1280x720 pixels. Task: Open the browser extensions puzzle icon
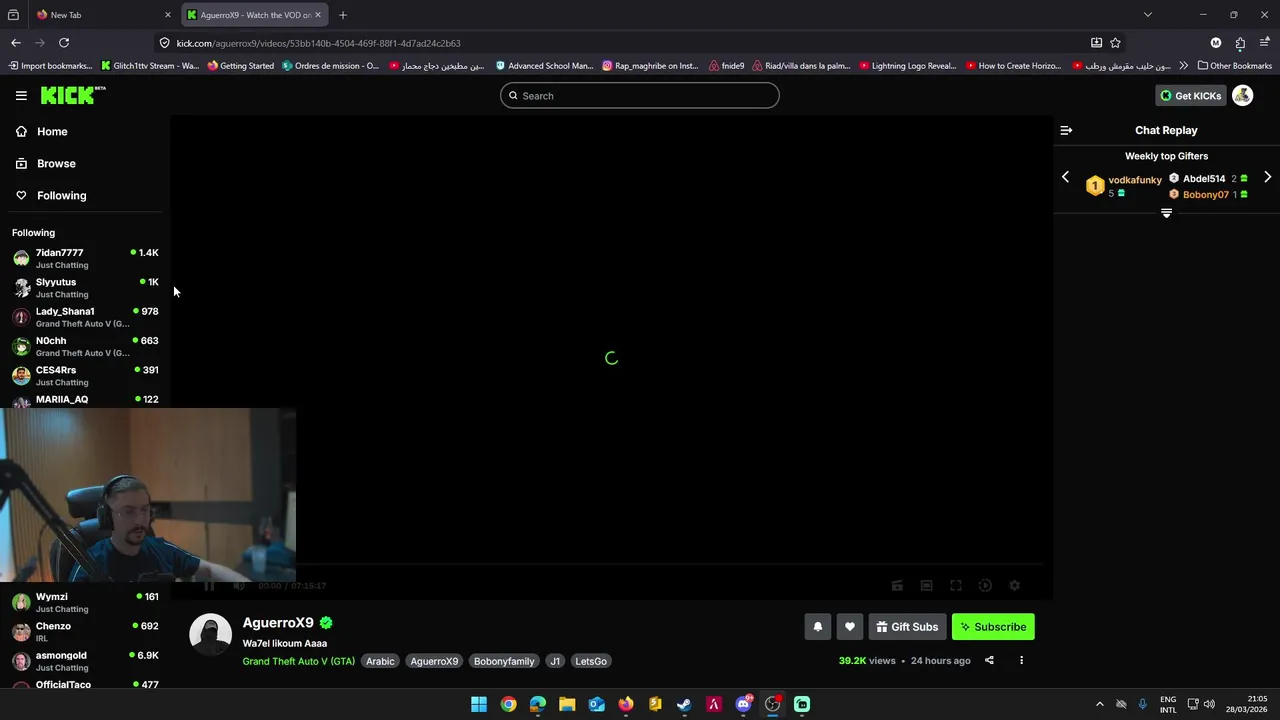click(x=1240, y=43)
